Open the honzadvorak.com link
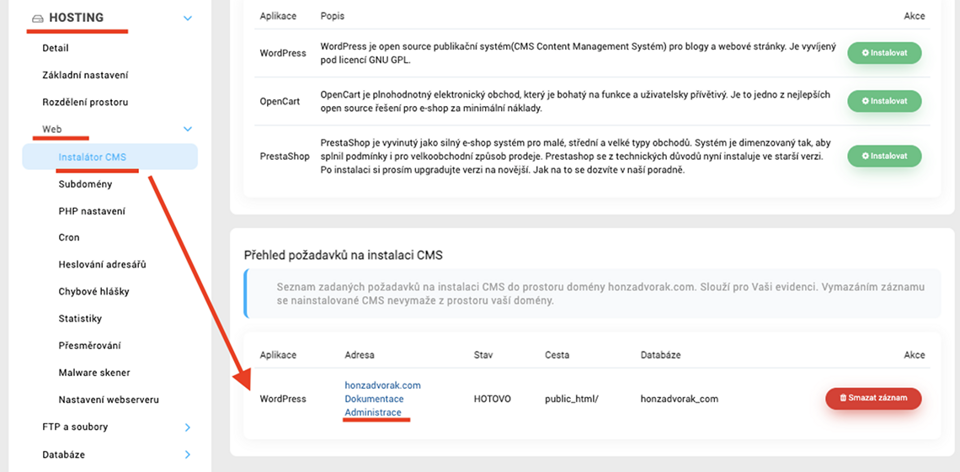 [x=383, y=385]
